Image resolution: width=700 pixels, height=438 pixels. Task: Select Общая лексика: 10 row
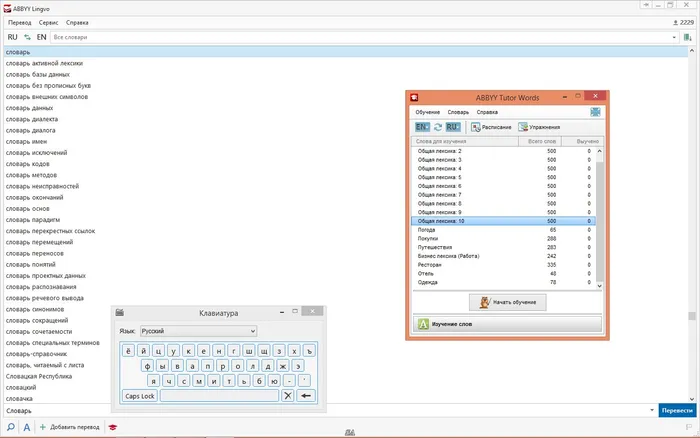503,221
